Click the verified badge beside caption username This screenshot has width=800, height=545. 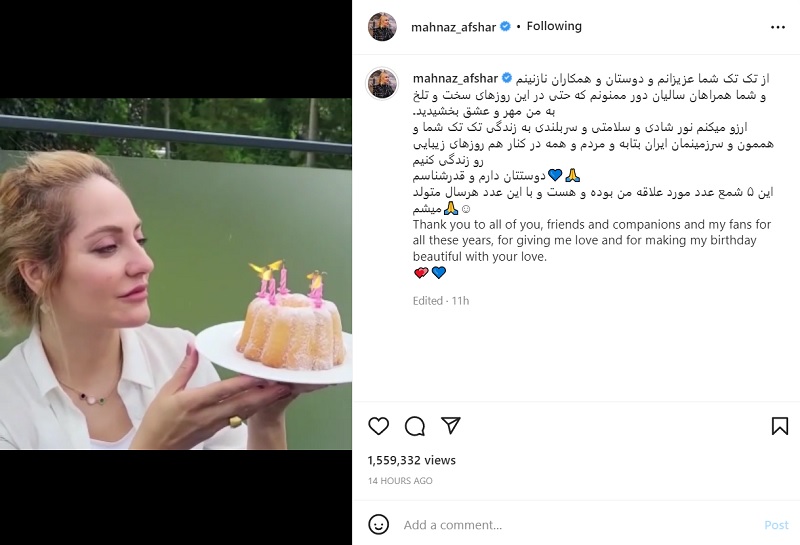coord(507,78)
